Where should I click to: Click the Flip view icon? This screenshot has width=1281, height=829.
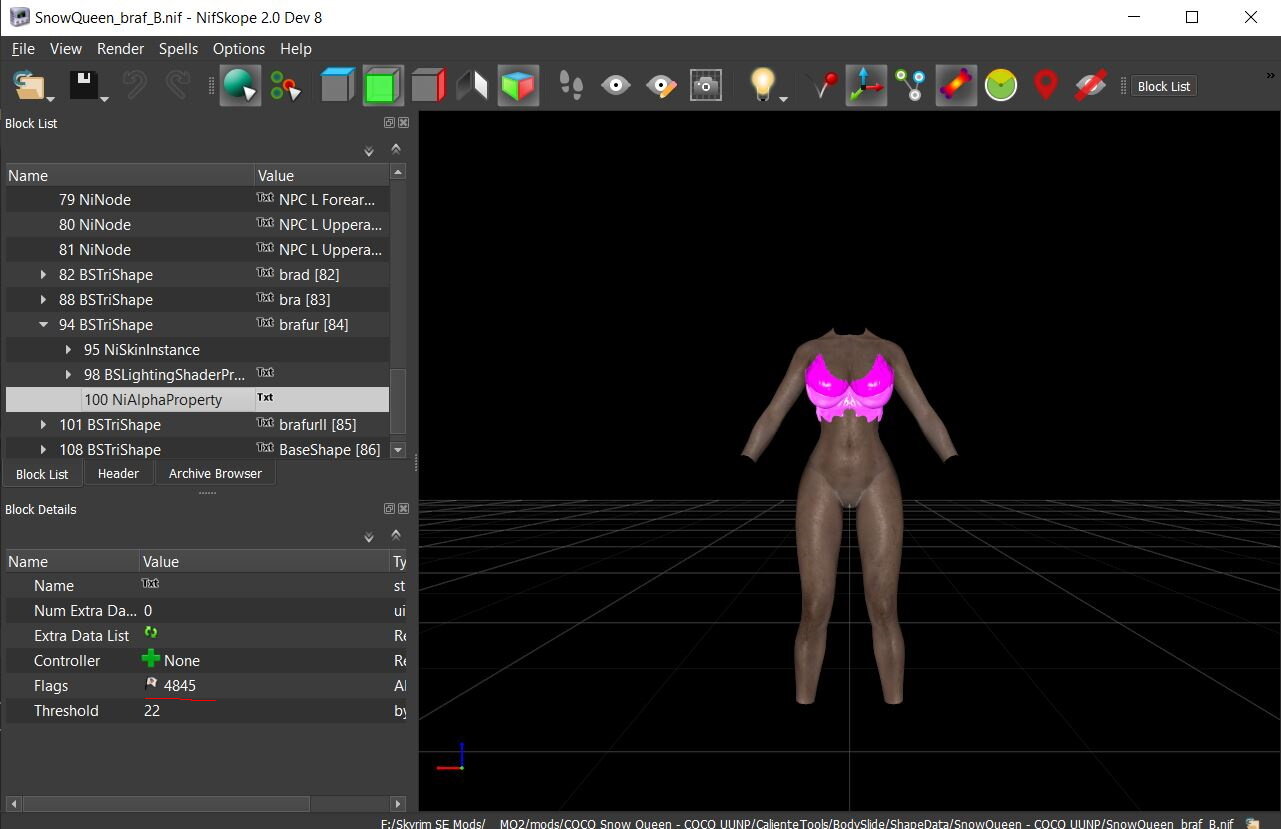472,85
